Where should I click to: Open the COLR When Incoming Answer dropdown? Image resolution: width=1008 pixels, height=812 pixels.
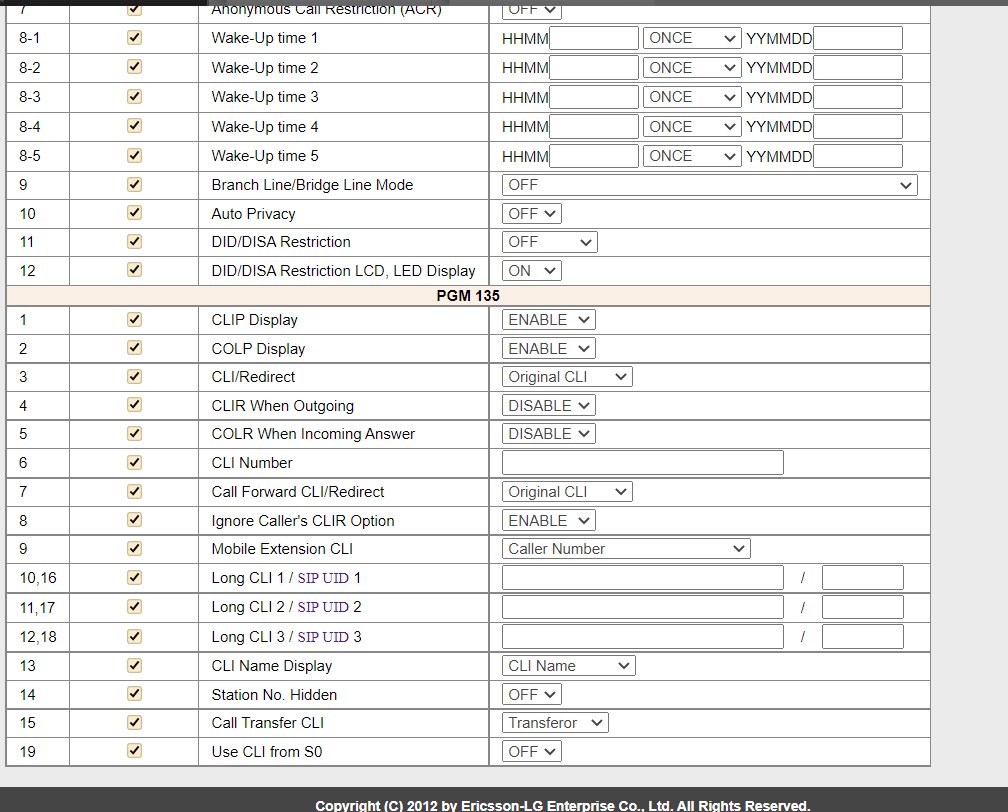548,434
